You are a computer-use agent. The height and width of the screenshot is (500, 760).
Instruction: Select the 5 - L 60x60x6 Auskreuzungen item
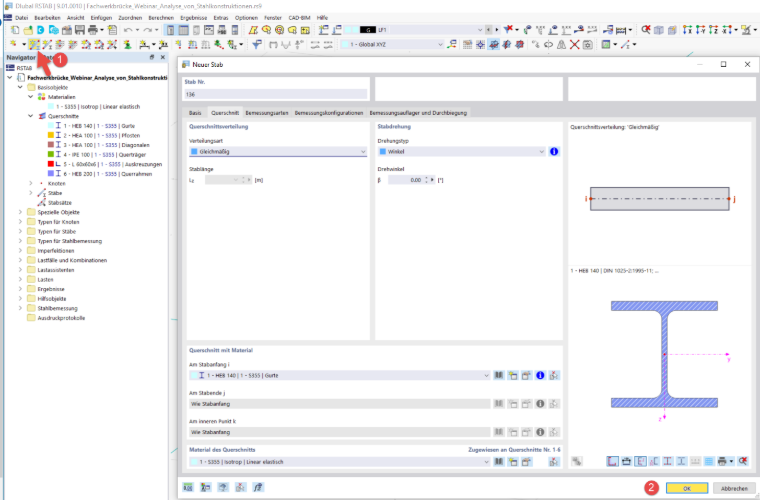pyautogui.click(x=105, y=164)
